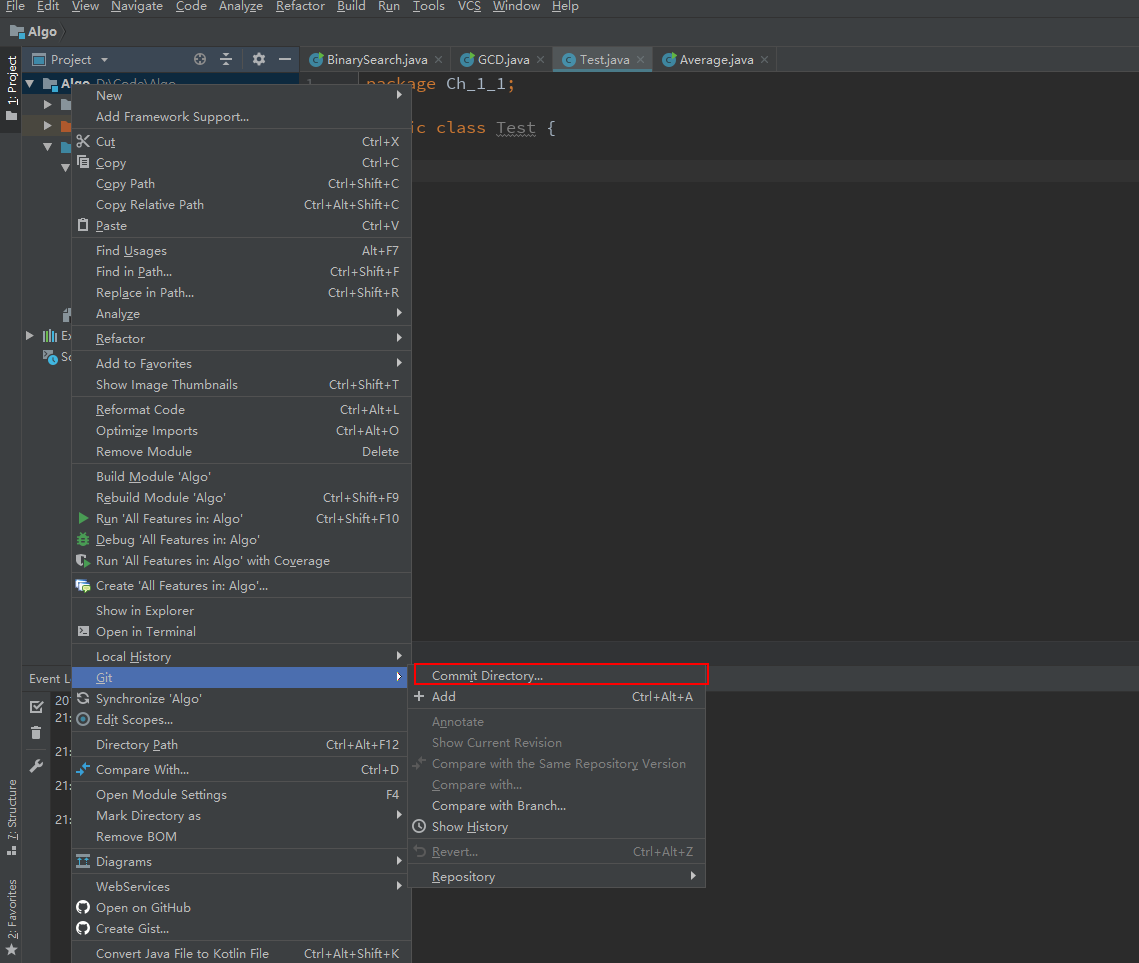Hide the Project panel using minus icon
Viewport: 1139px width, 963px height.
[x=285, y=60]
